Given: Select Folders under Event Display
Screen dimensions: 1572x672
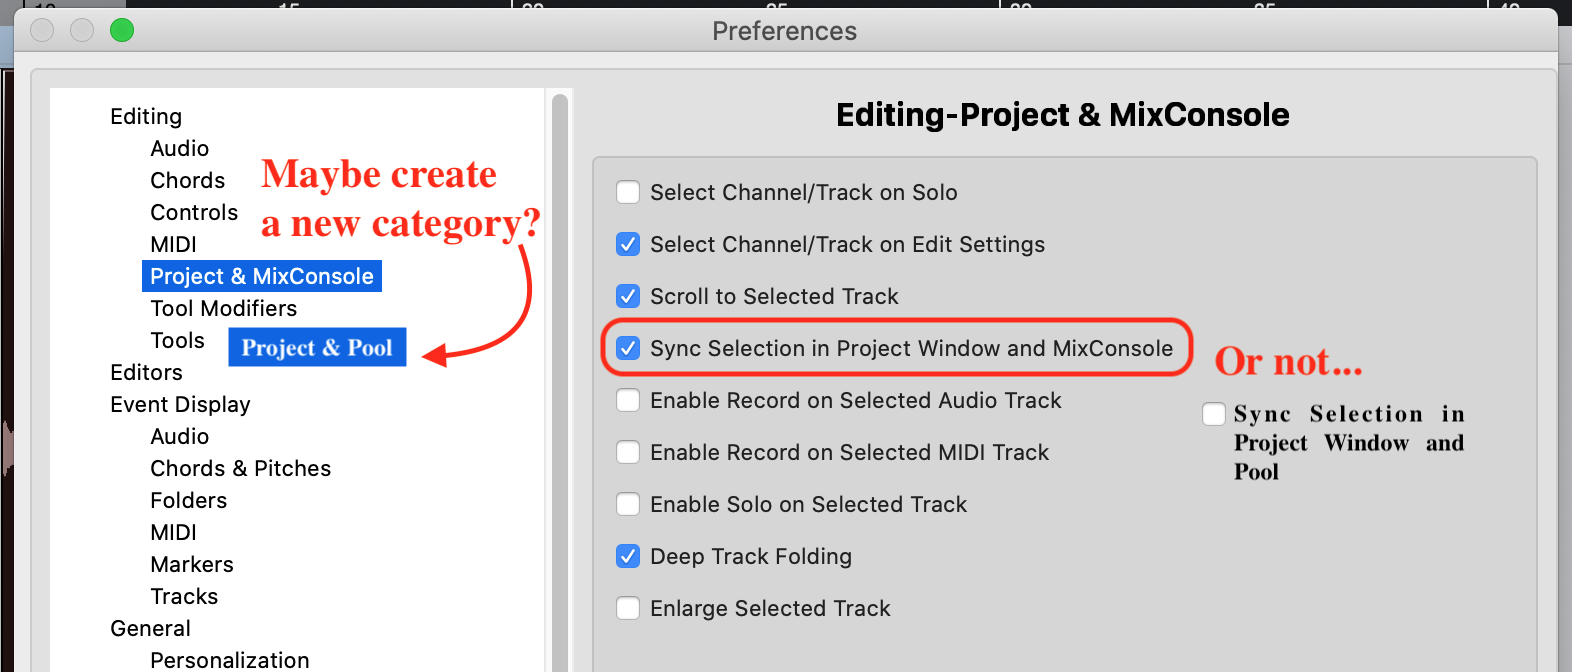Looking at the screenshot, I should pos(188,500).
